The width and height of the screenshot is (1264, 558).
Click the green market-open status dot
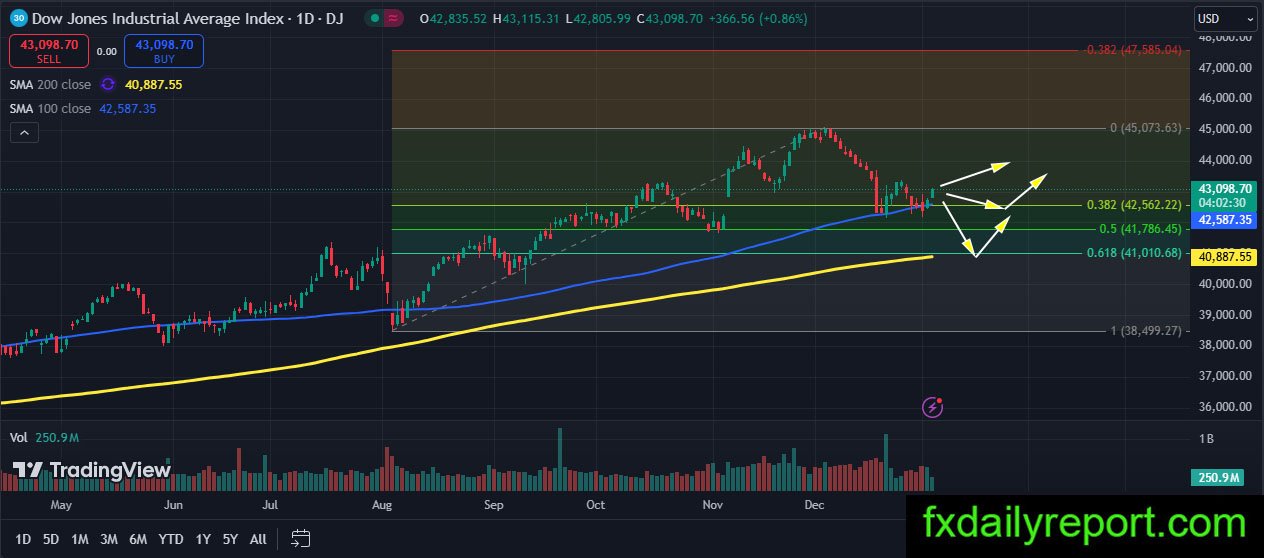373,19
